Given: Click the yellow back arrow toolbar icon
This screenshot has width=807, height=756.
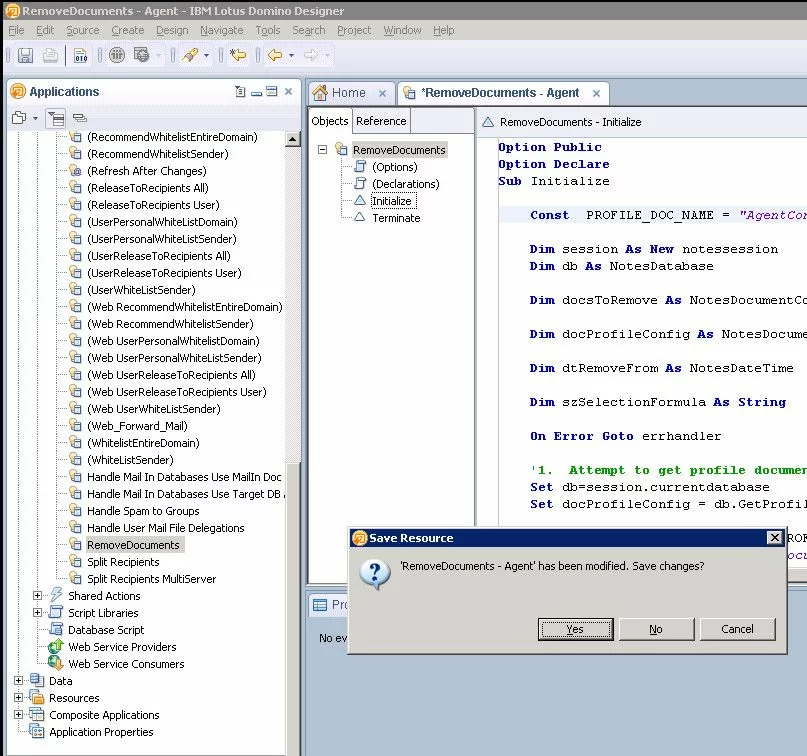Looking at the screenshot, I should click(x=273, y=55).
